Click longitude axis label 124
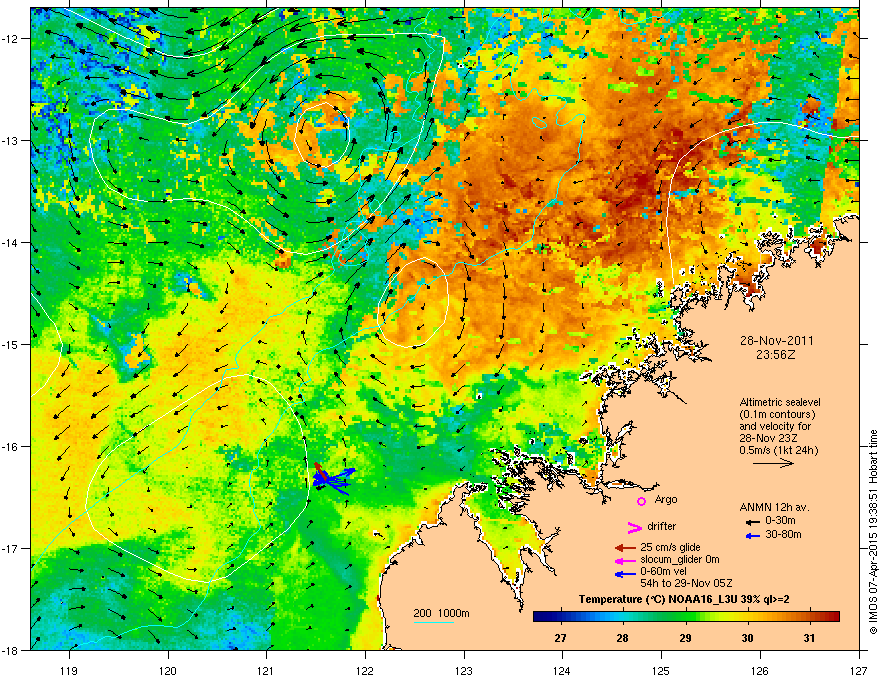Screen dimensions: 880x680 562,671
